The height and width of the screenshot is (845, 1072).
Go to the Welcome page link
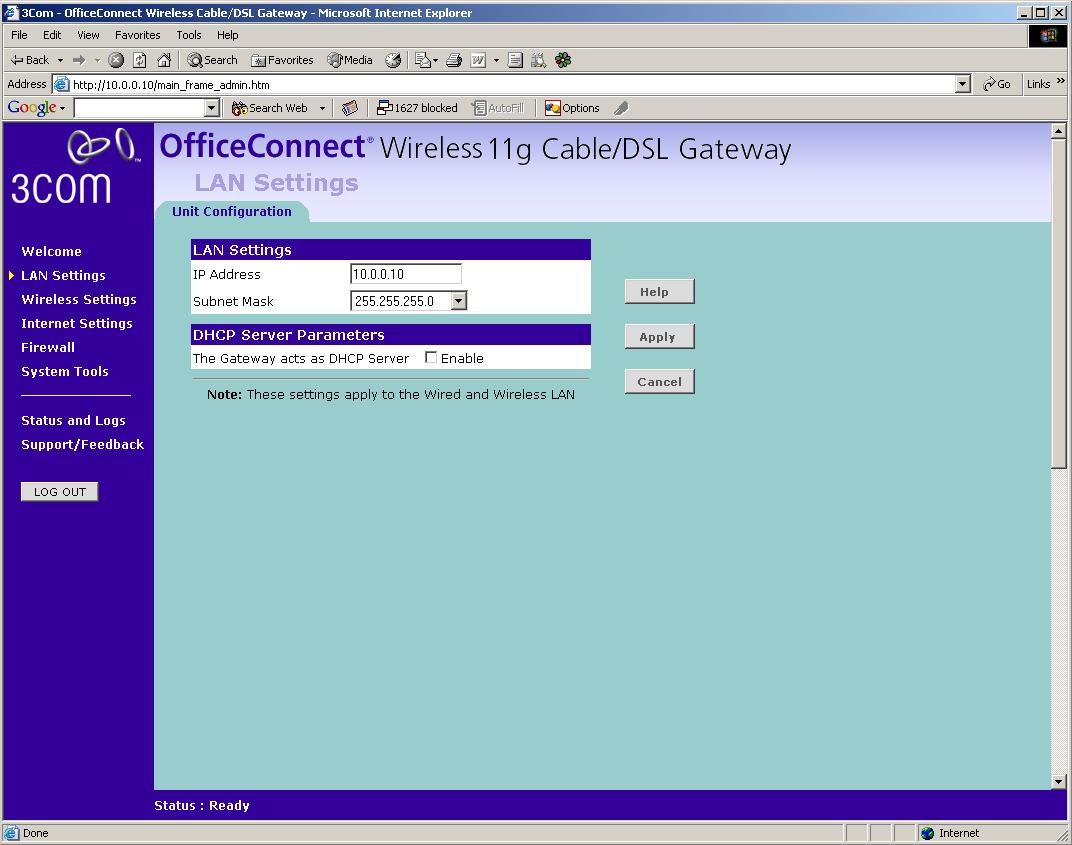click(x=51, y=251)
